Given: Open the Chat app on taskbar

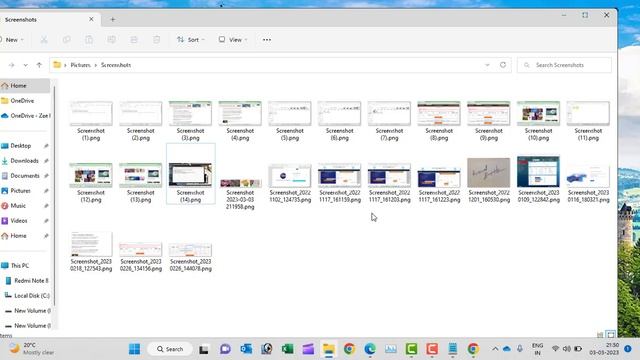Looking at the screenshot, I should click(225, 349).
